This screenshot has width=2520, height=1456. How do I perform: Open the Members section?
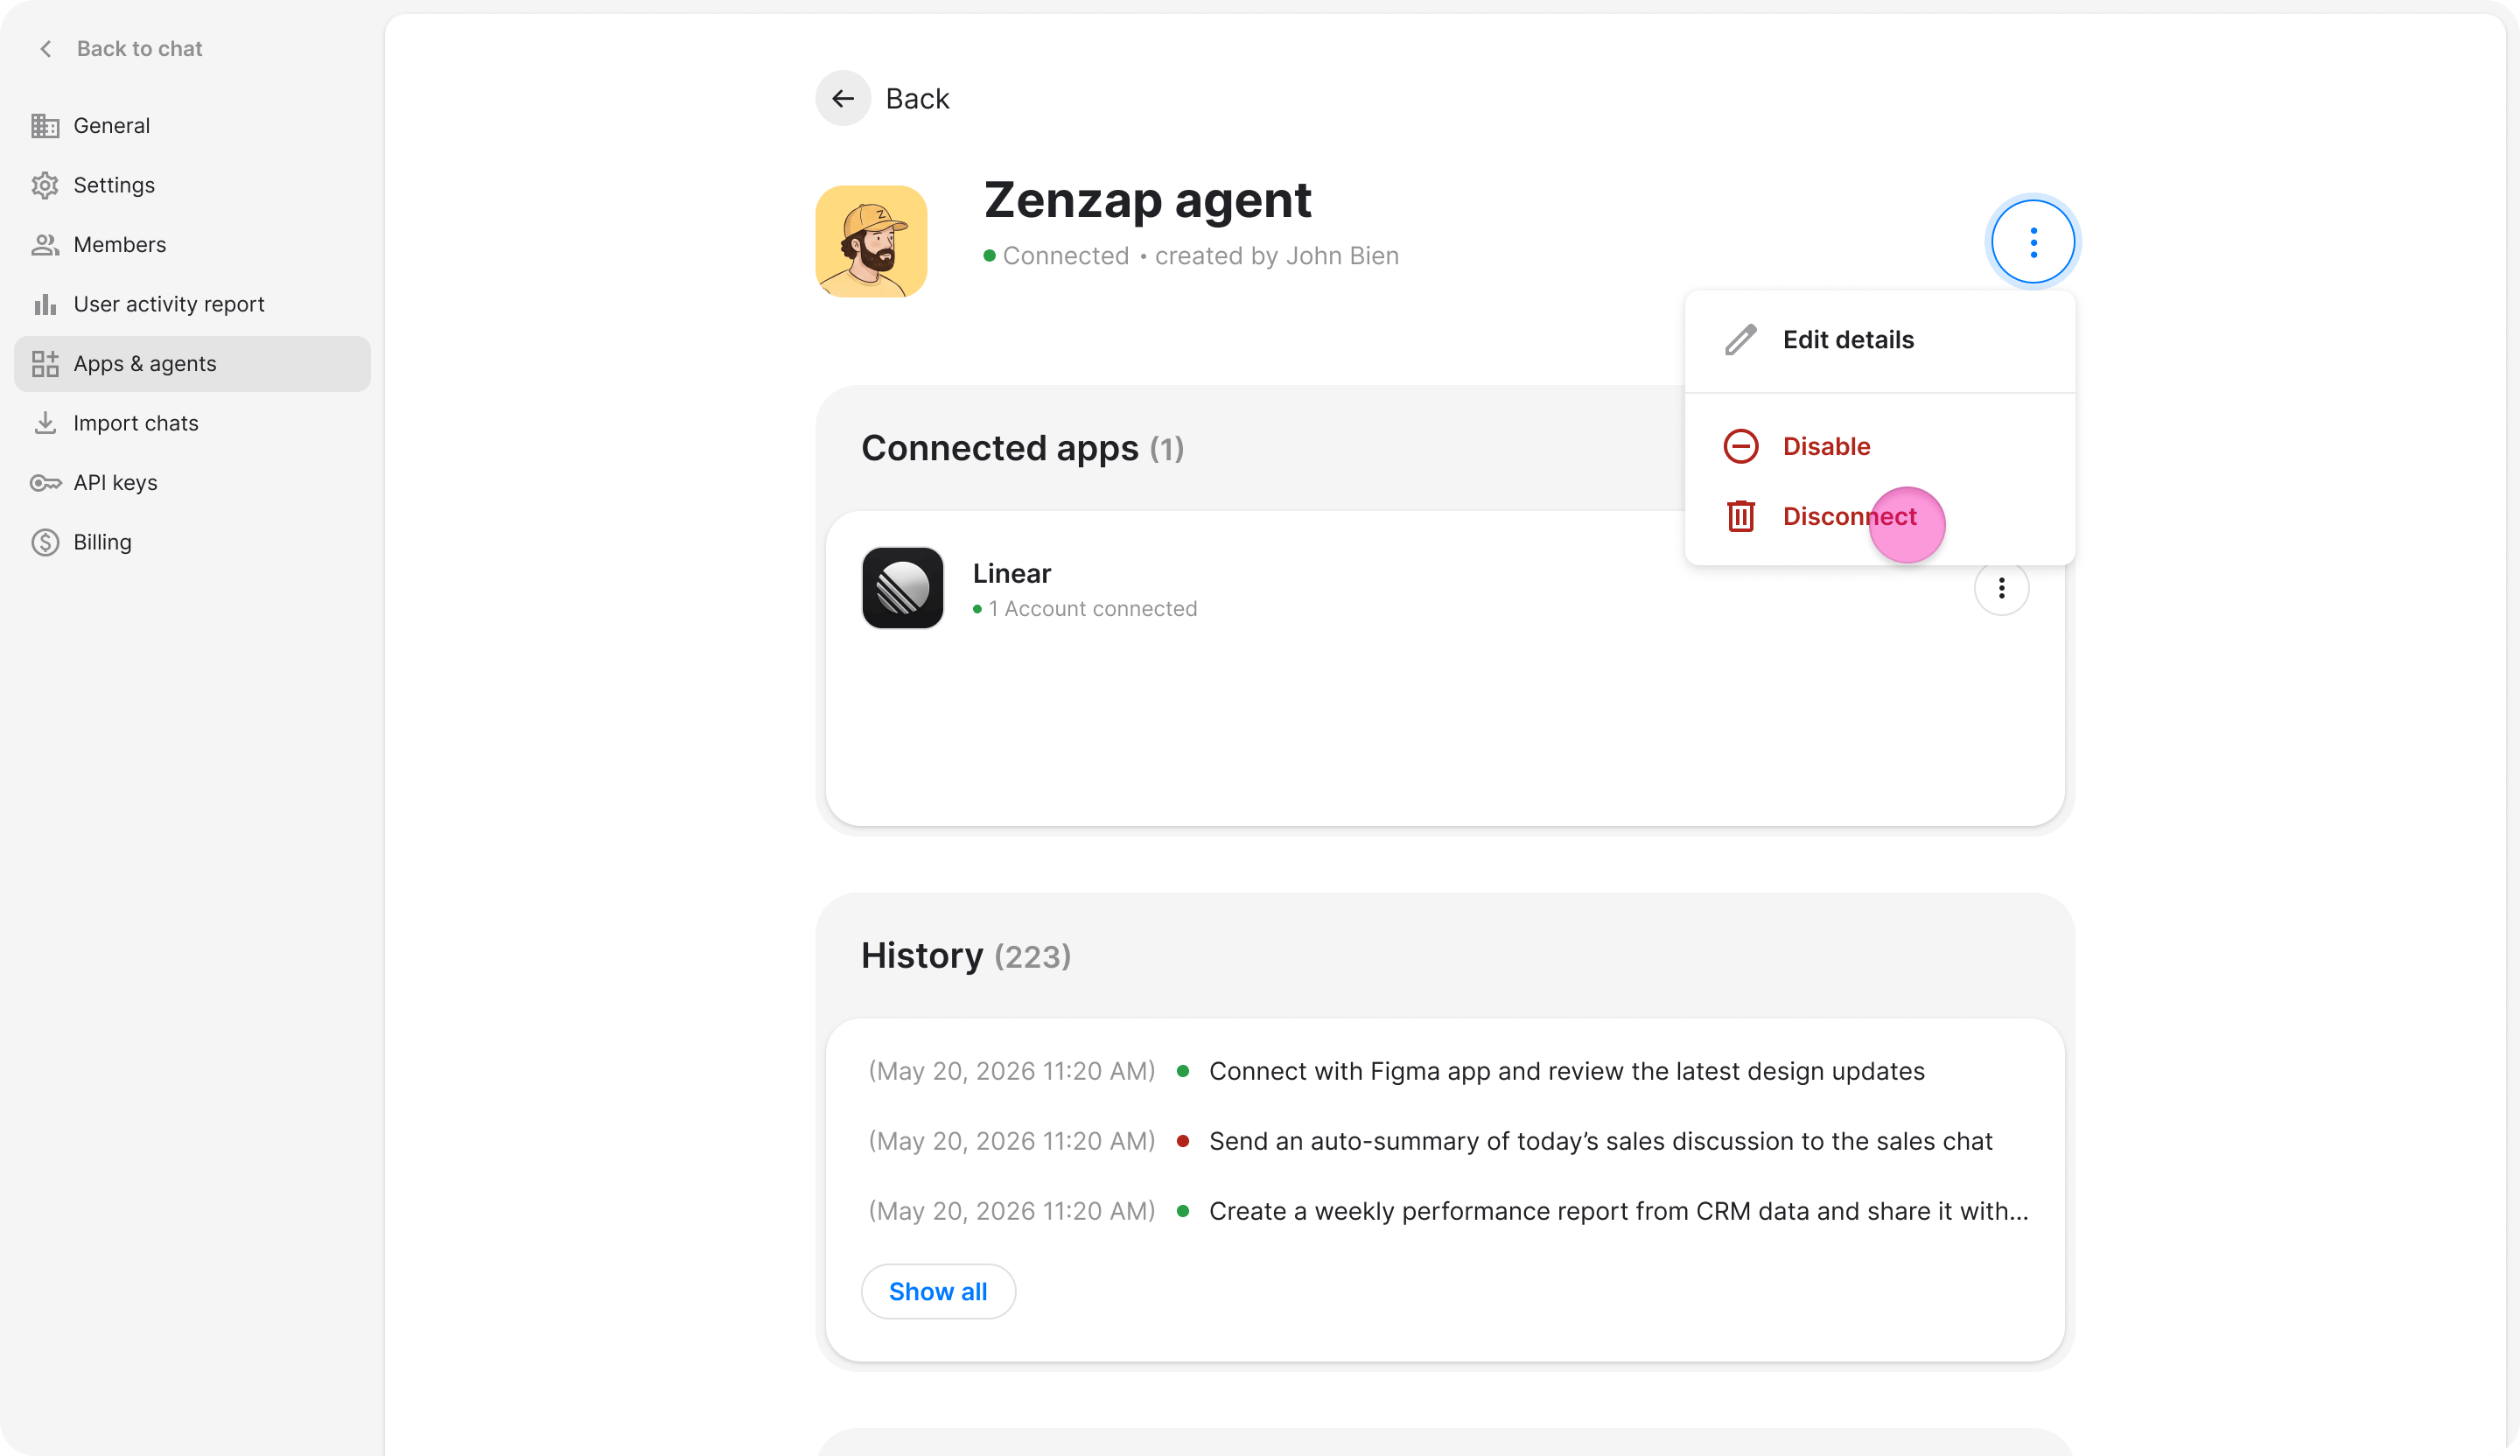[x=192, y=245]
